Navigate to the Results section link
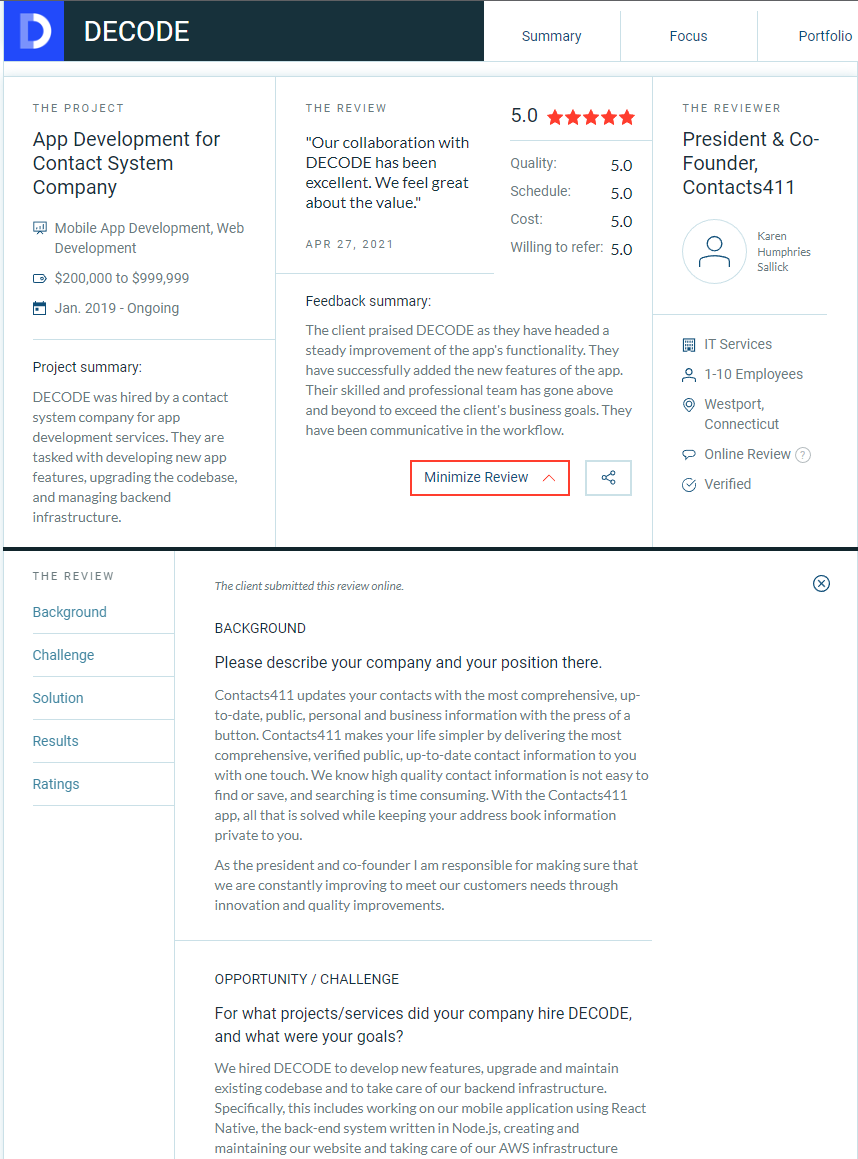 55,741
